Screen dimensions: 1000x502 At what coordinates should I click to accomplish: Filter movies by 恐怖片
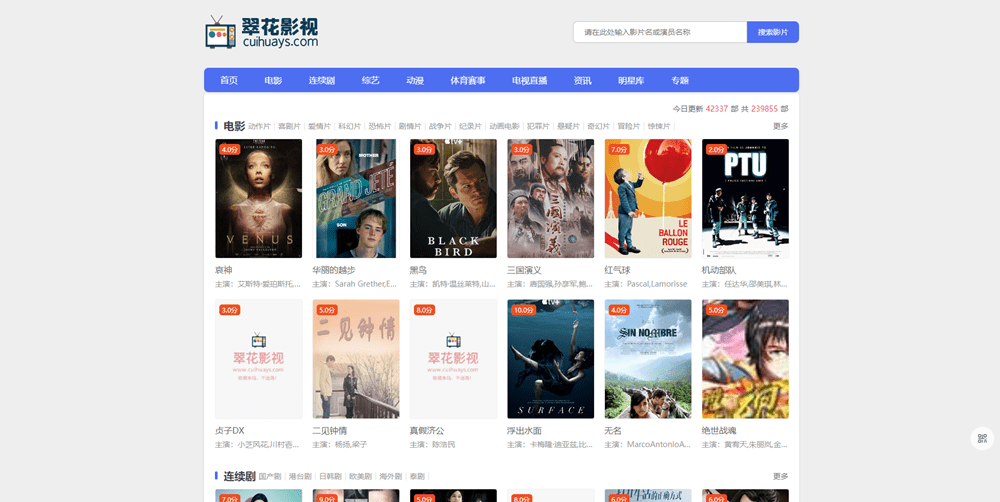[x=380, y=126]
